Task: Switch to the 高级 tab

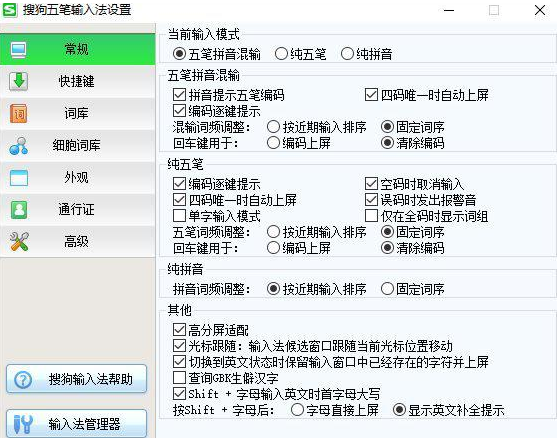Action: (x=78, y=242)
